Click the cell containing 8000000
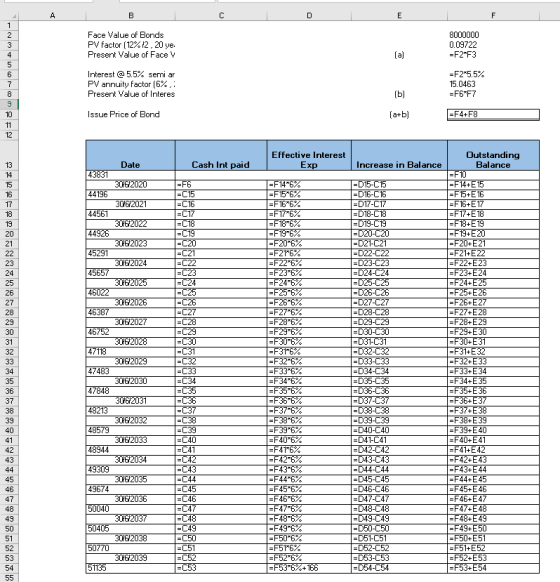 click(x=494, y=35)
